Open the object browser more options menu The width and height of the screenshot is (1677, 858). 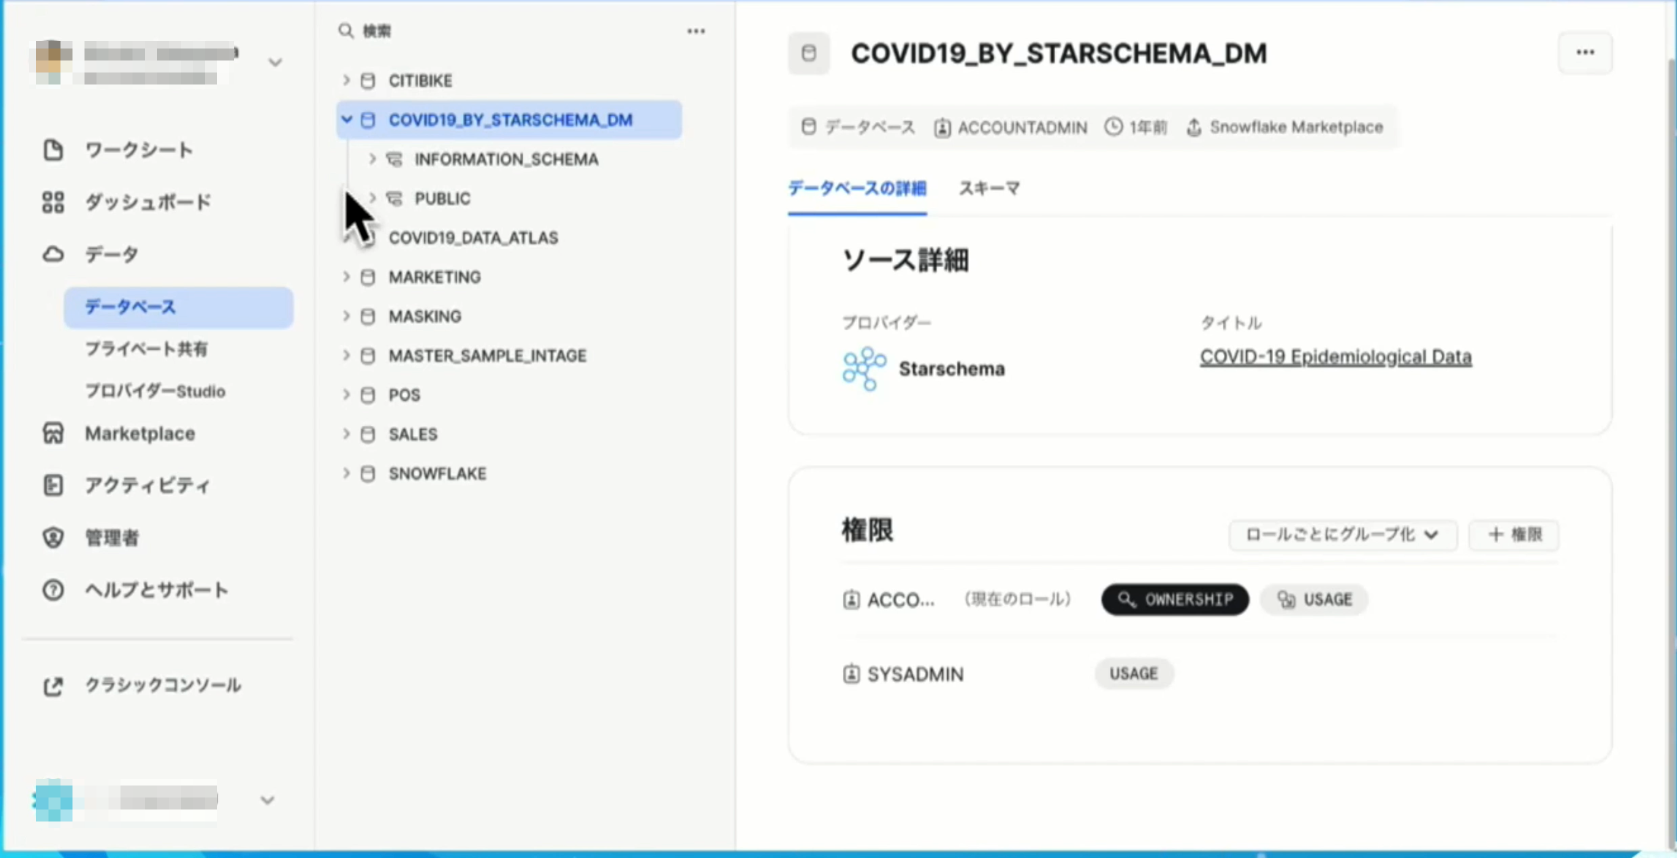coord(696,31)
